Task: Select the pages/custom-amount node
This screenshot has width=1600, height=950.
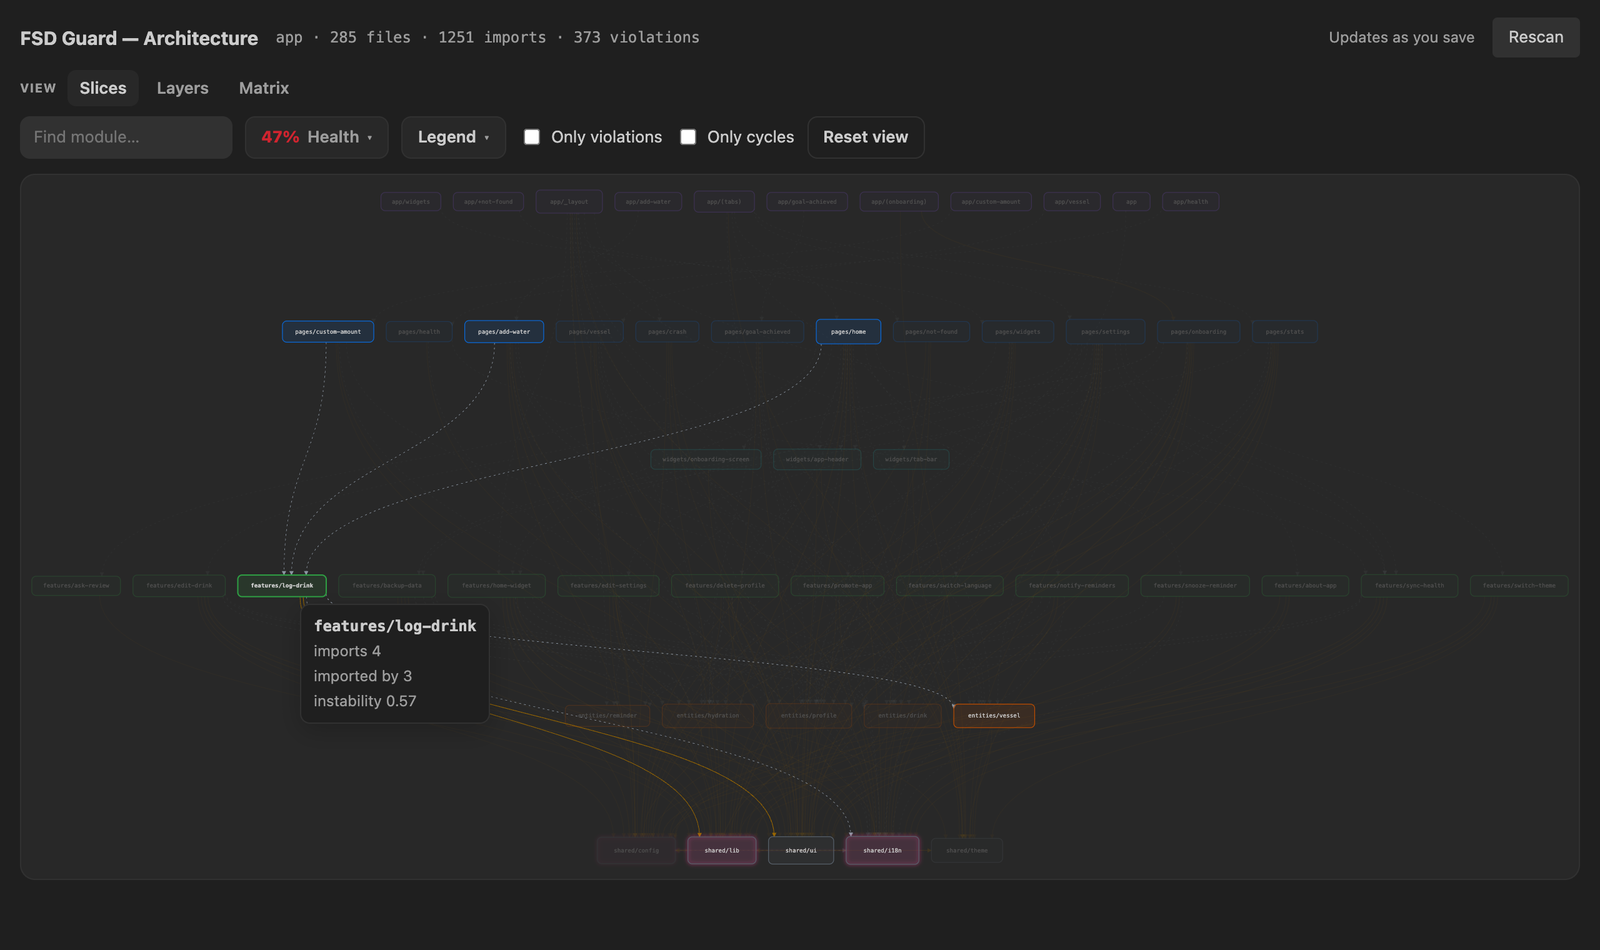Action: 328,331
